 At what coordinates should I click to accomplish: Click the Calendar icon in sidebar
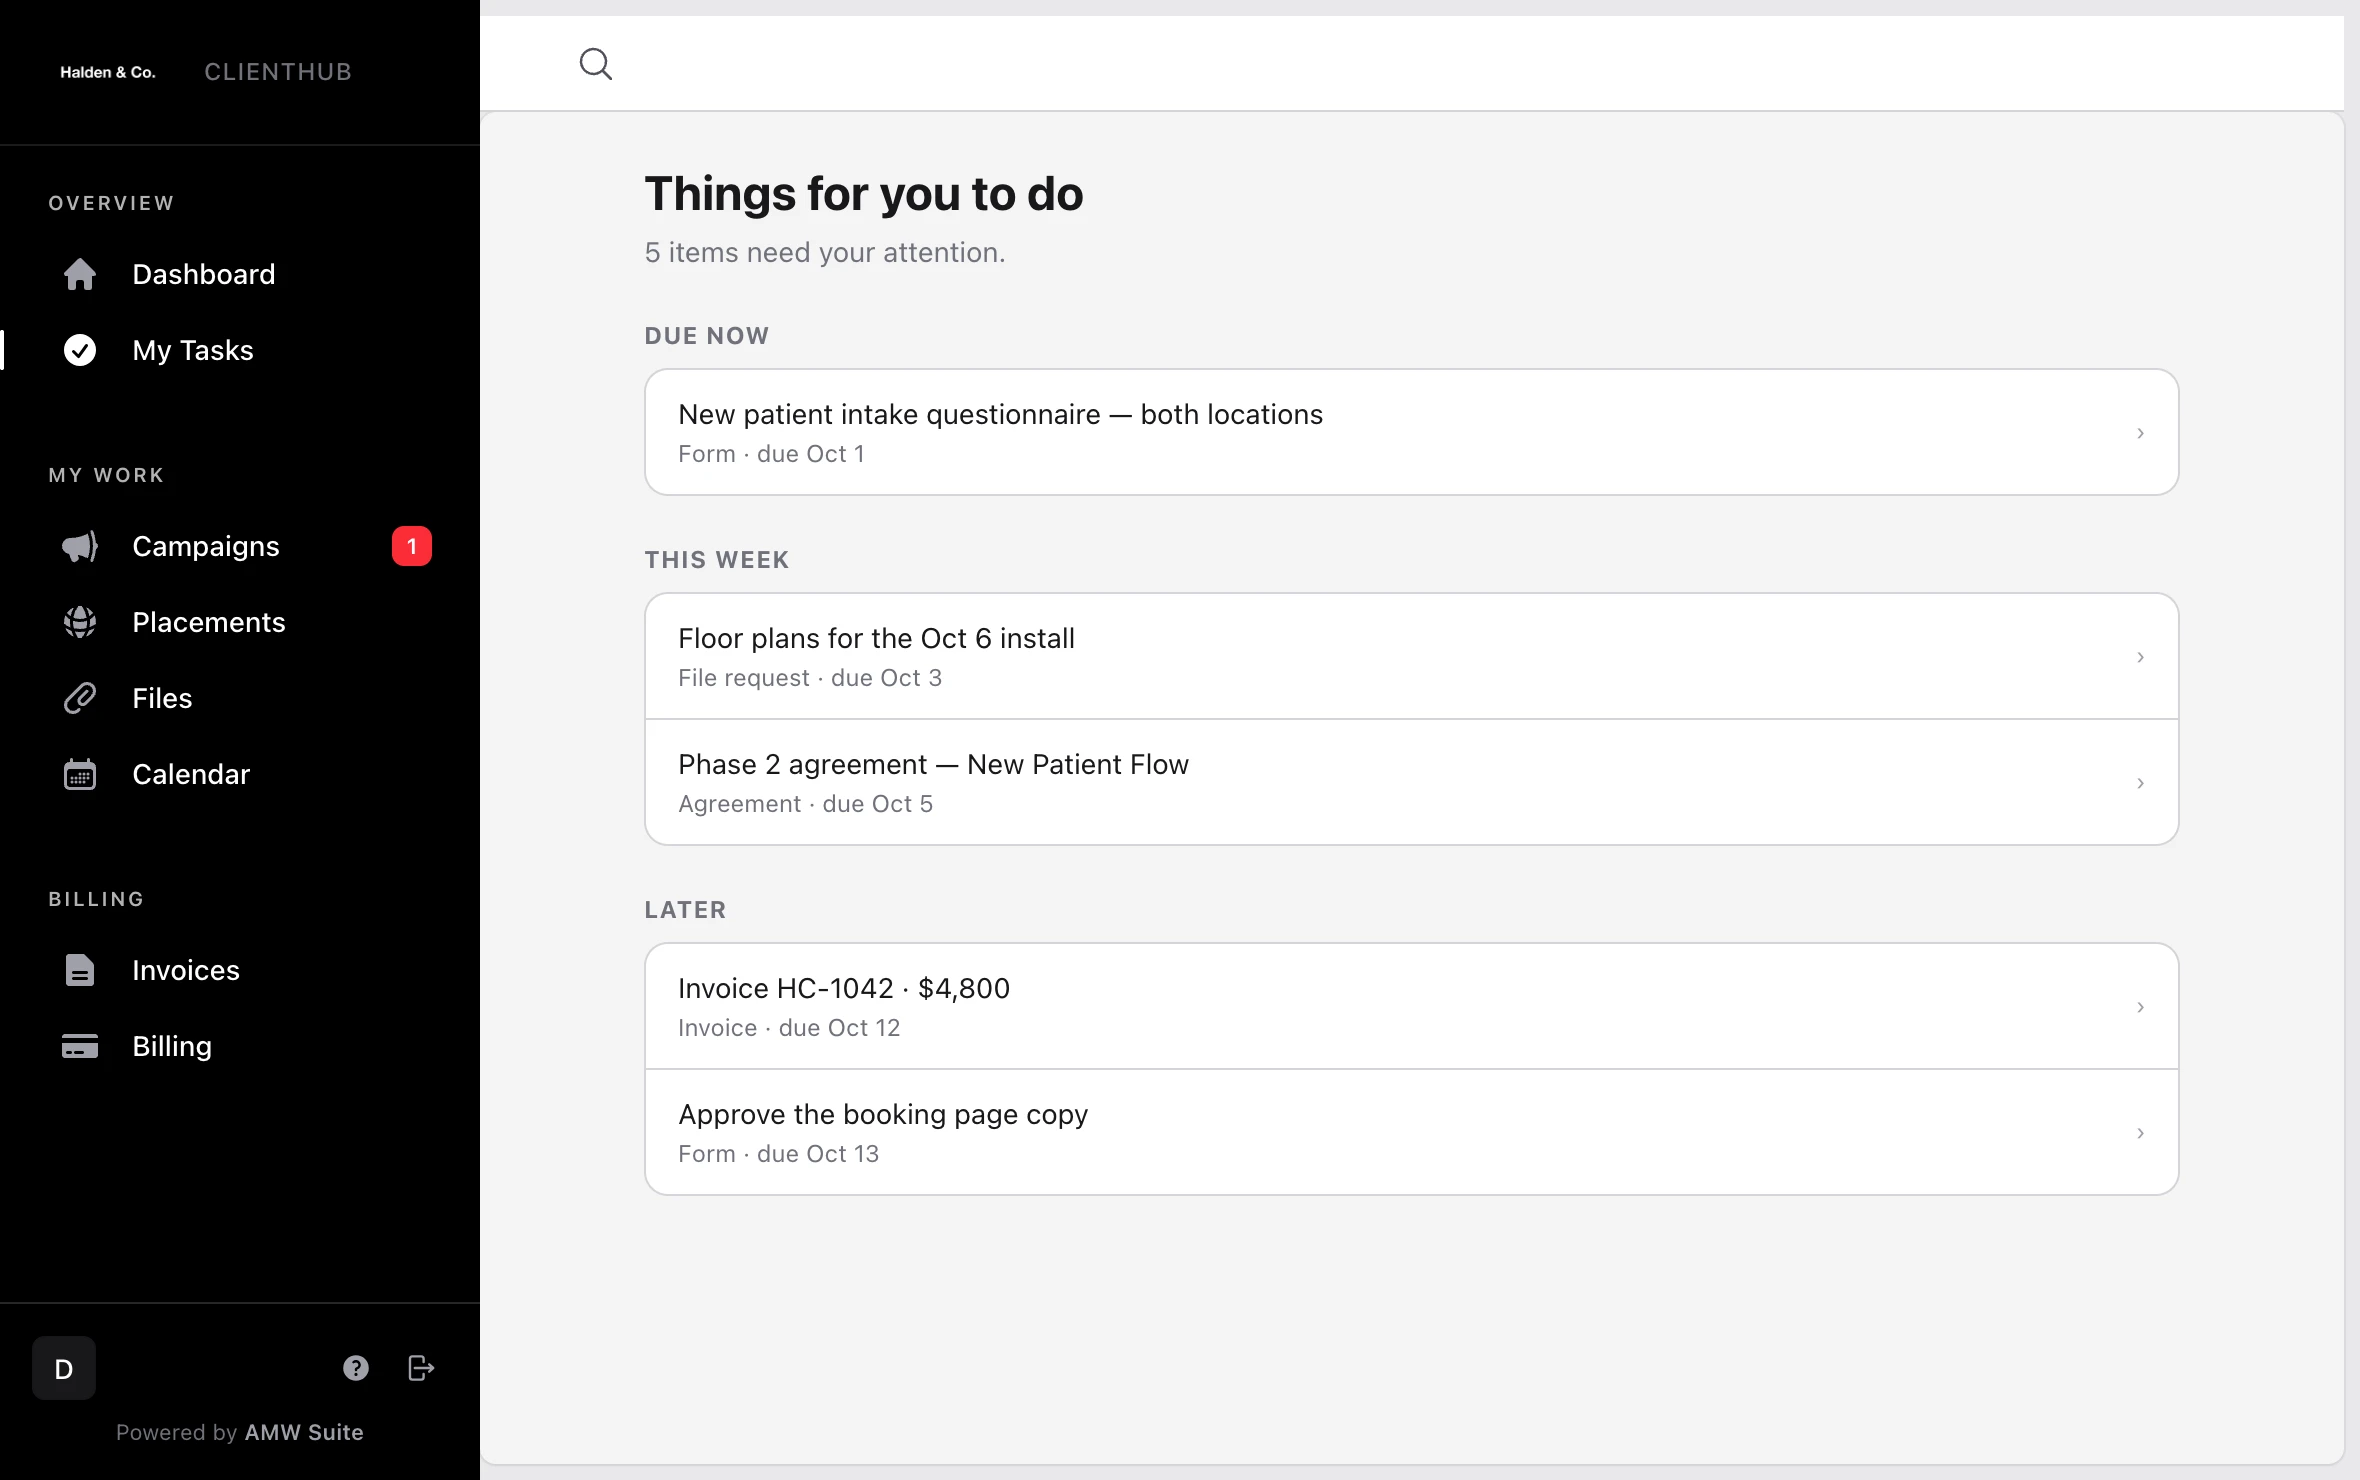(80, 774)
